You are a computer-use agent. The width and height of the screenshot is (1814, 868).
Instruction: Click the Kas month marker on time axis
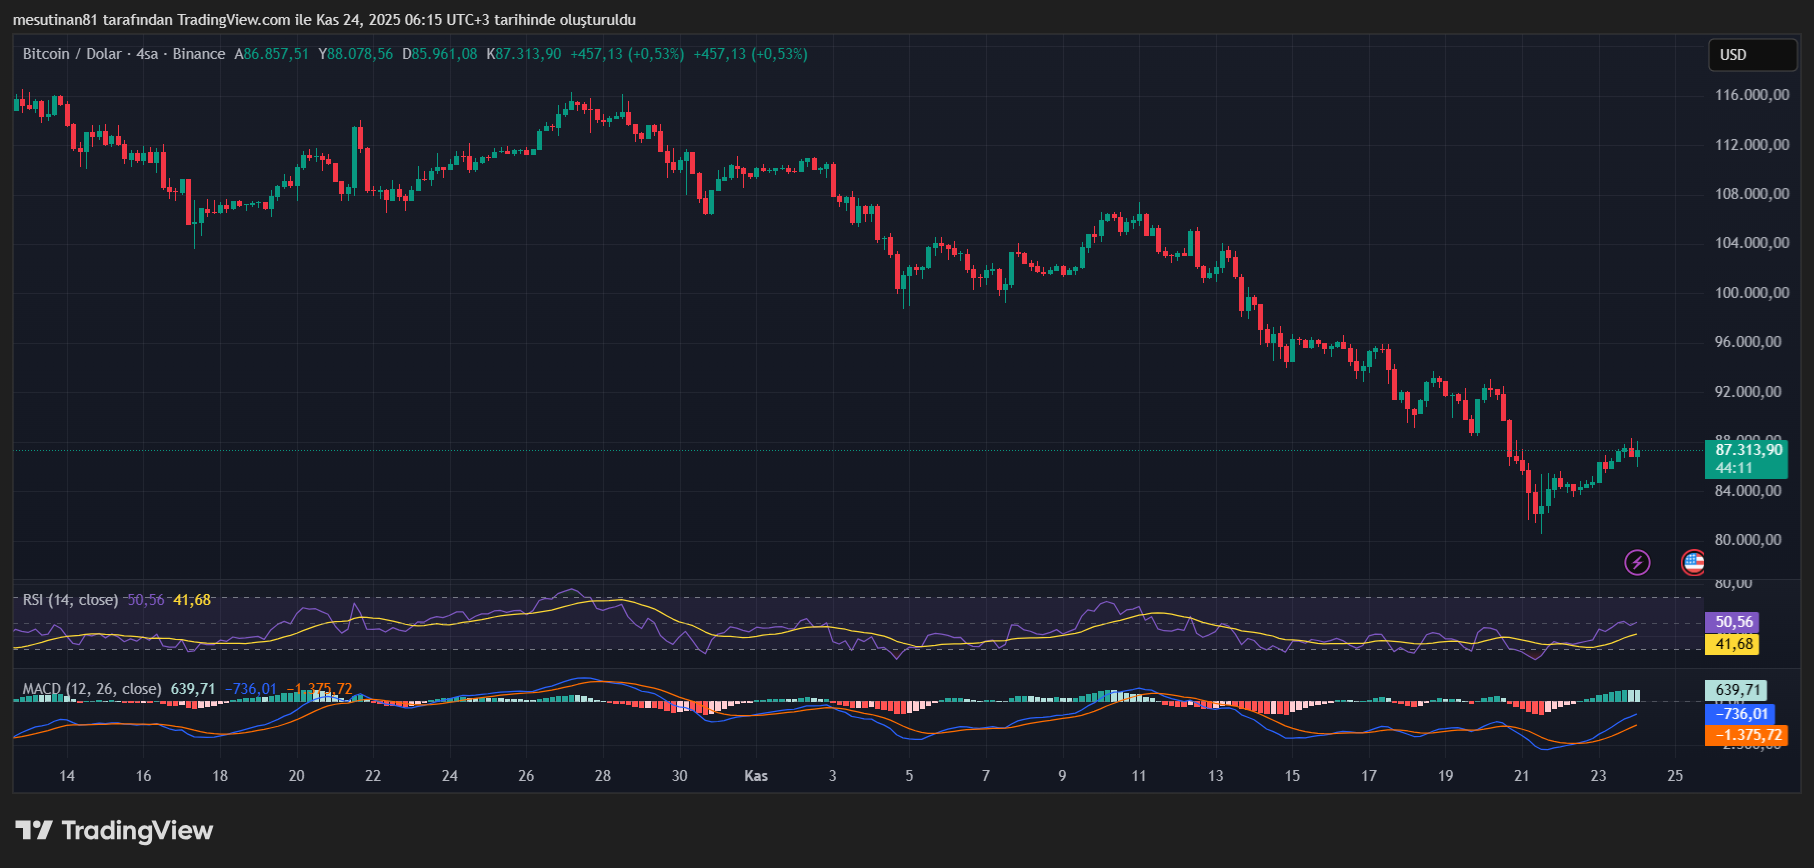[x=756, y=776]
